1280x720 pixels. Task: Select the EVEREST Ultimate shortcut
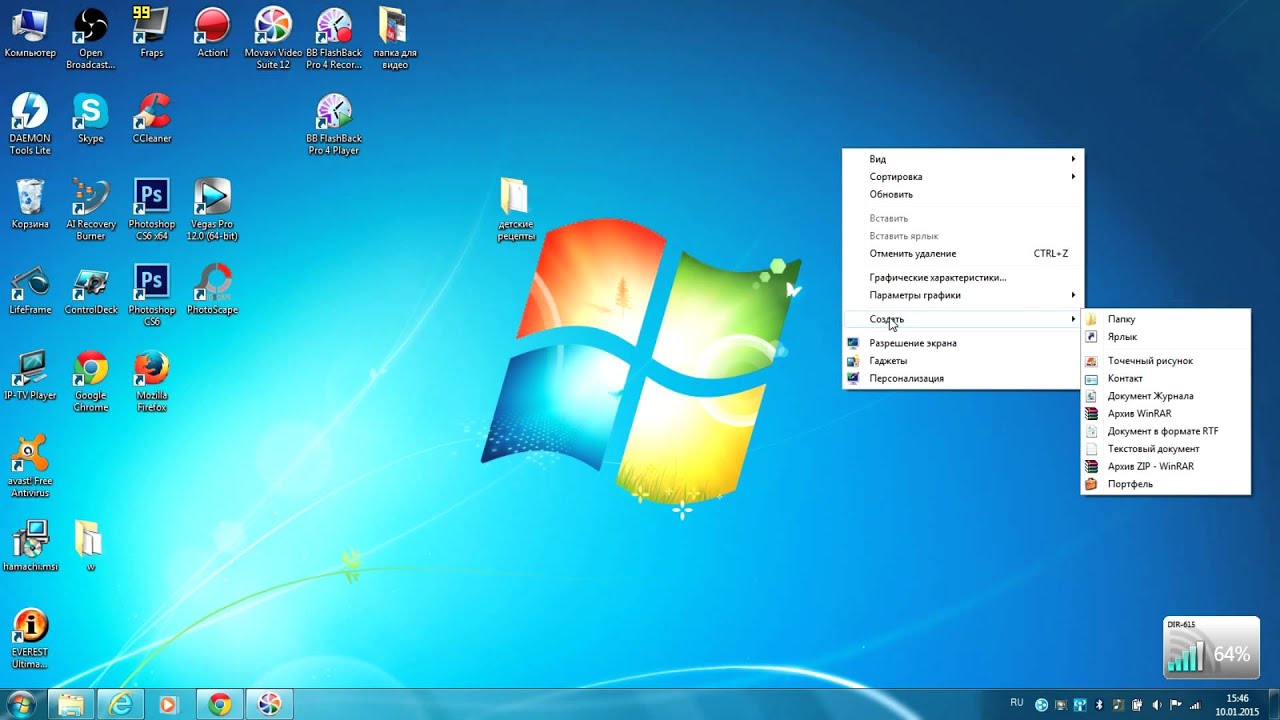(x=30, y=639)
